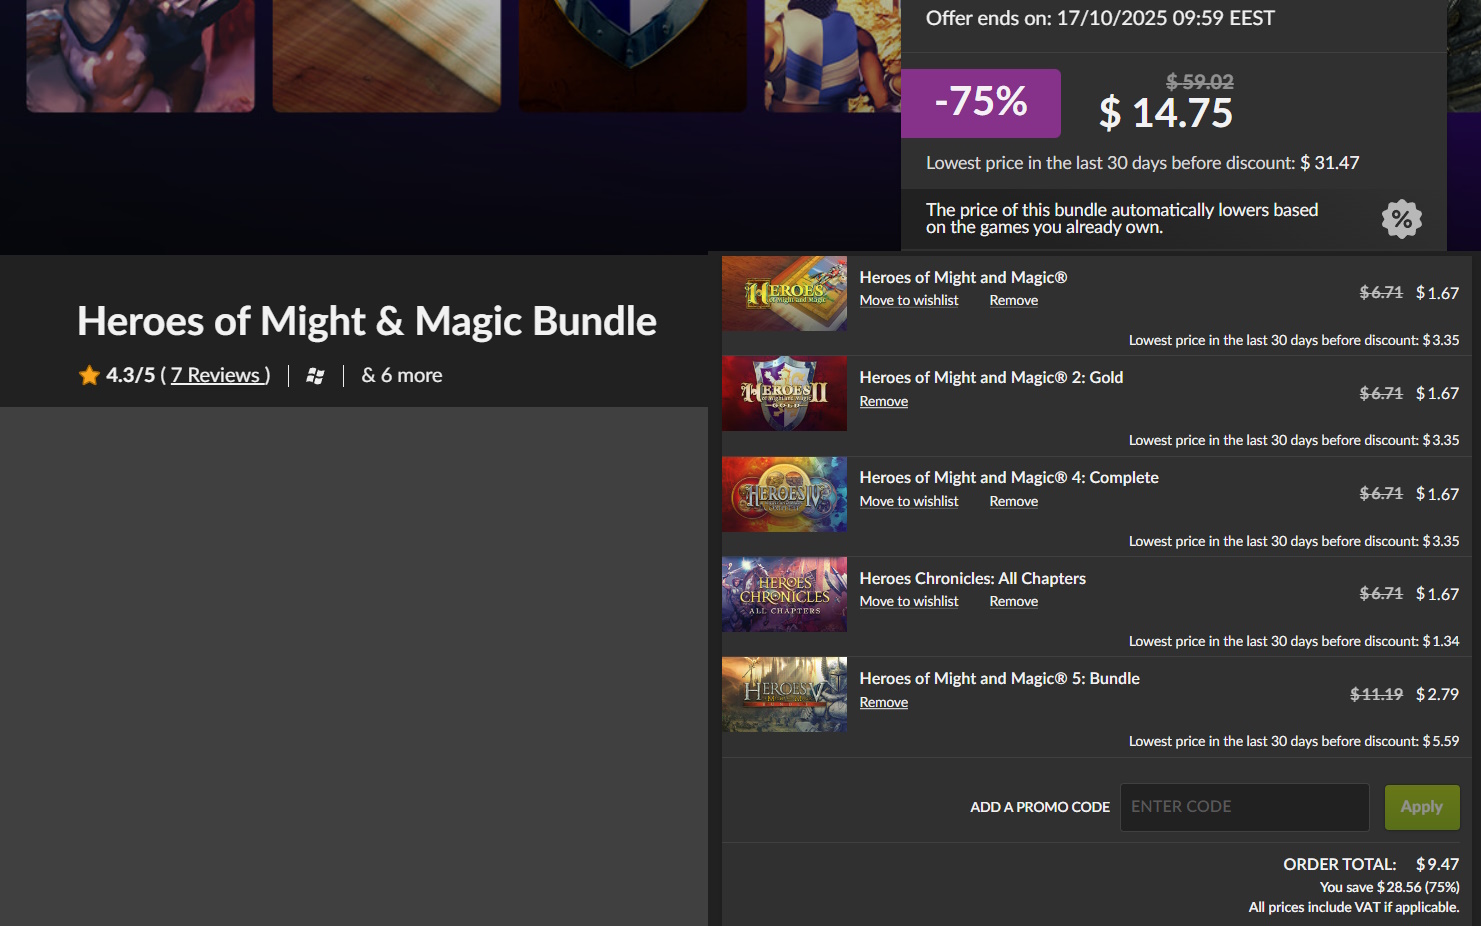Viewport: 1481px width, 926px height.
Task: Remove Heroes of Might and Magic® from cart
Action: 1014,300
